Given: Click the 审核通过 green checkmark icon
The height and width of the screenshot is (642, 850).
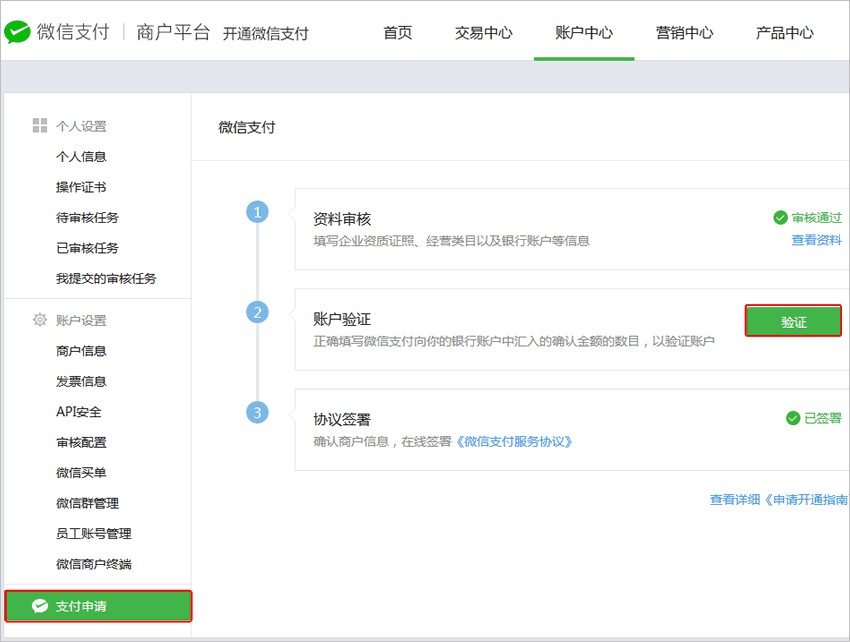Looking at the screenshot, I should tap(780, 218).
